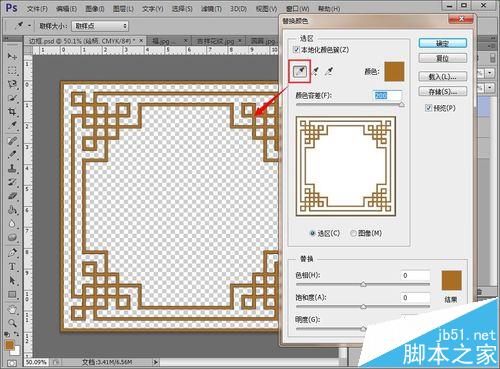Select the 选区(C) radio button
Viewport: 500px width, 369px height.
(x=312, y=233)
